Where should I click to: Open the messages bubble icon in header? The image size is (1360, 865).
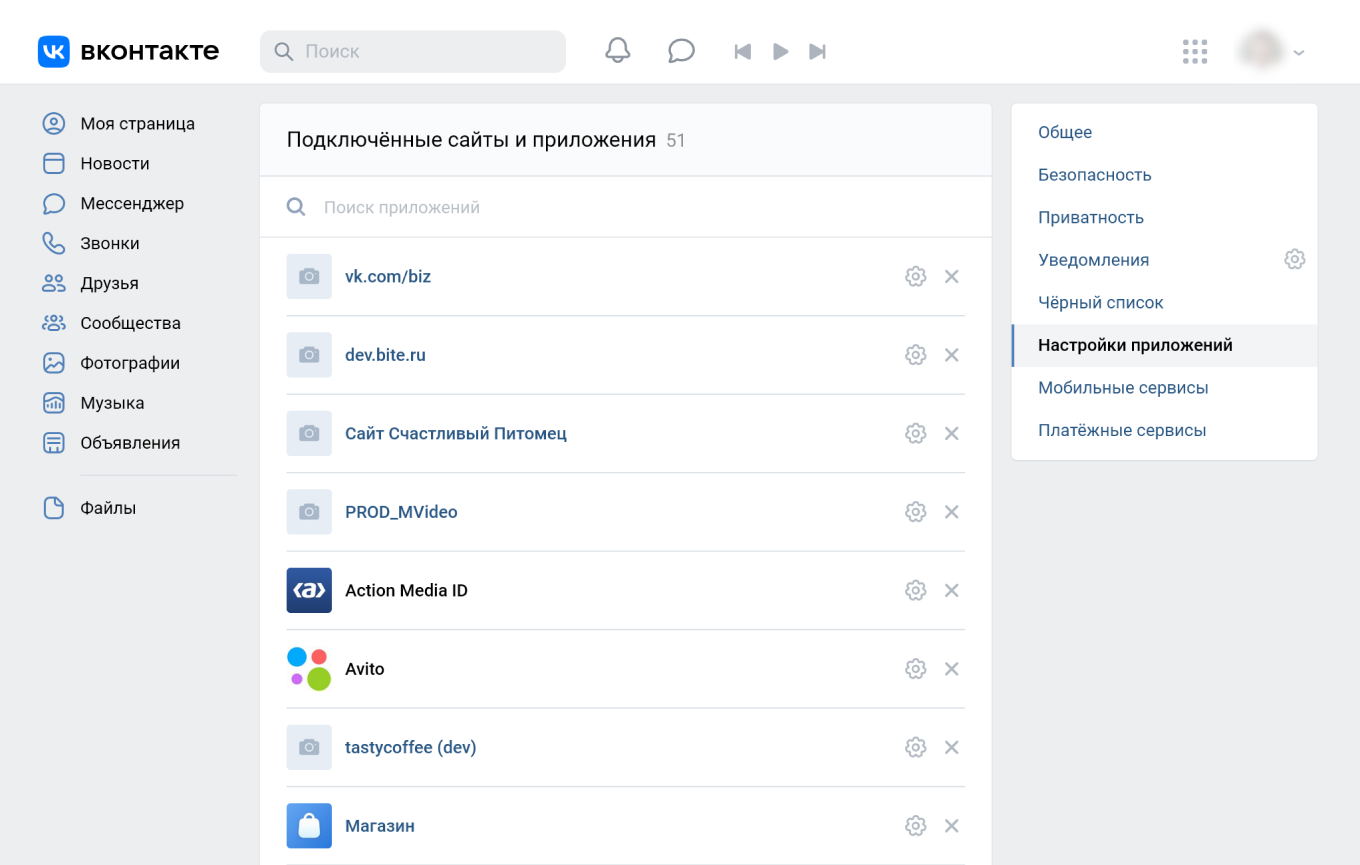pyautogui.click(x=681, y=51)
